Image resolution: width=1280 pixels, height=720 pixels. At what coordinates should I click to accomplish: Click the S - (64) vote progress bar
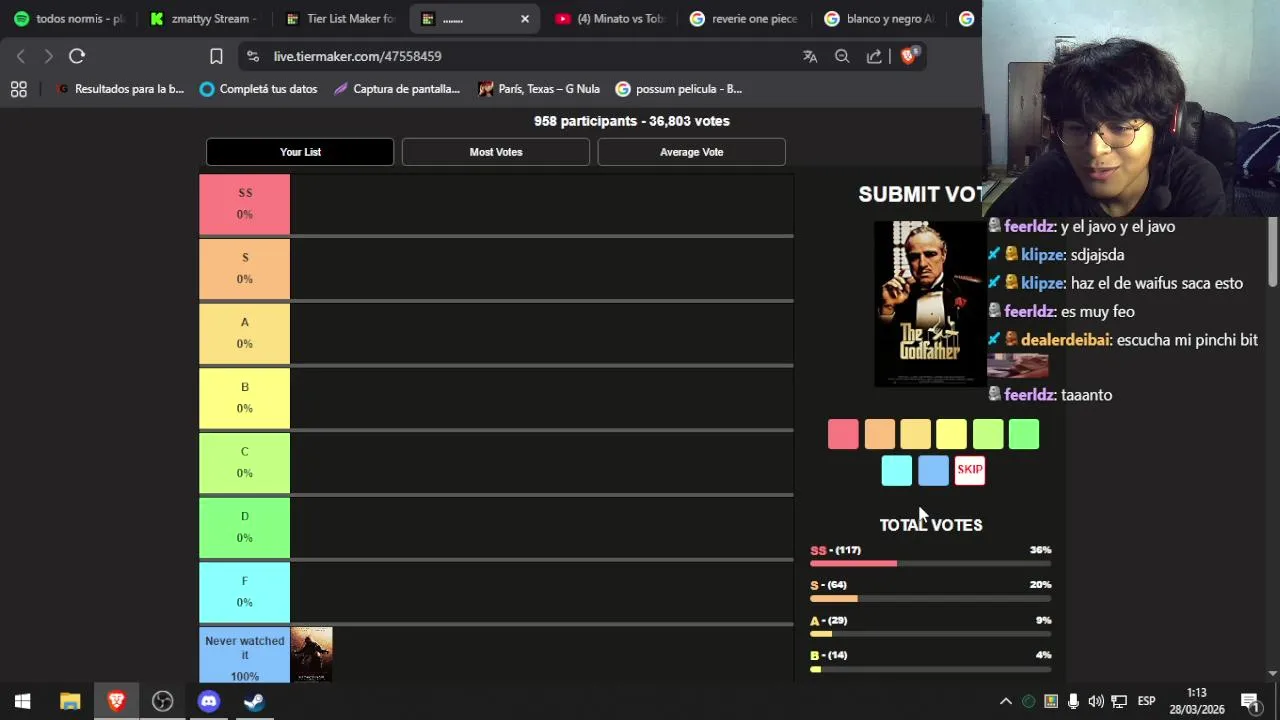930,598
